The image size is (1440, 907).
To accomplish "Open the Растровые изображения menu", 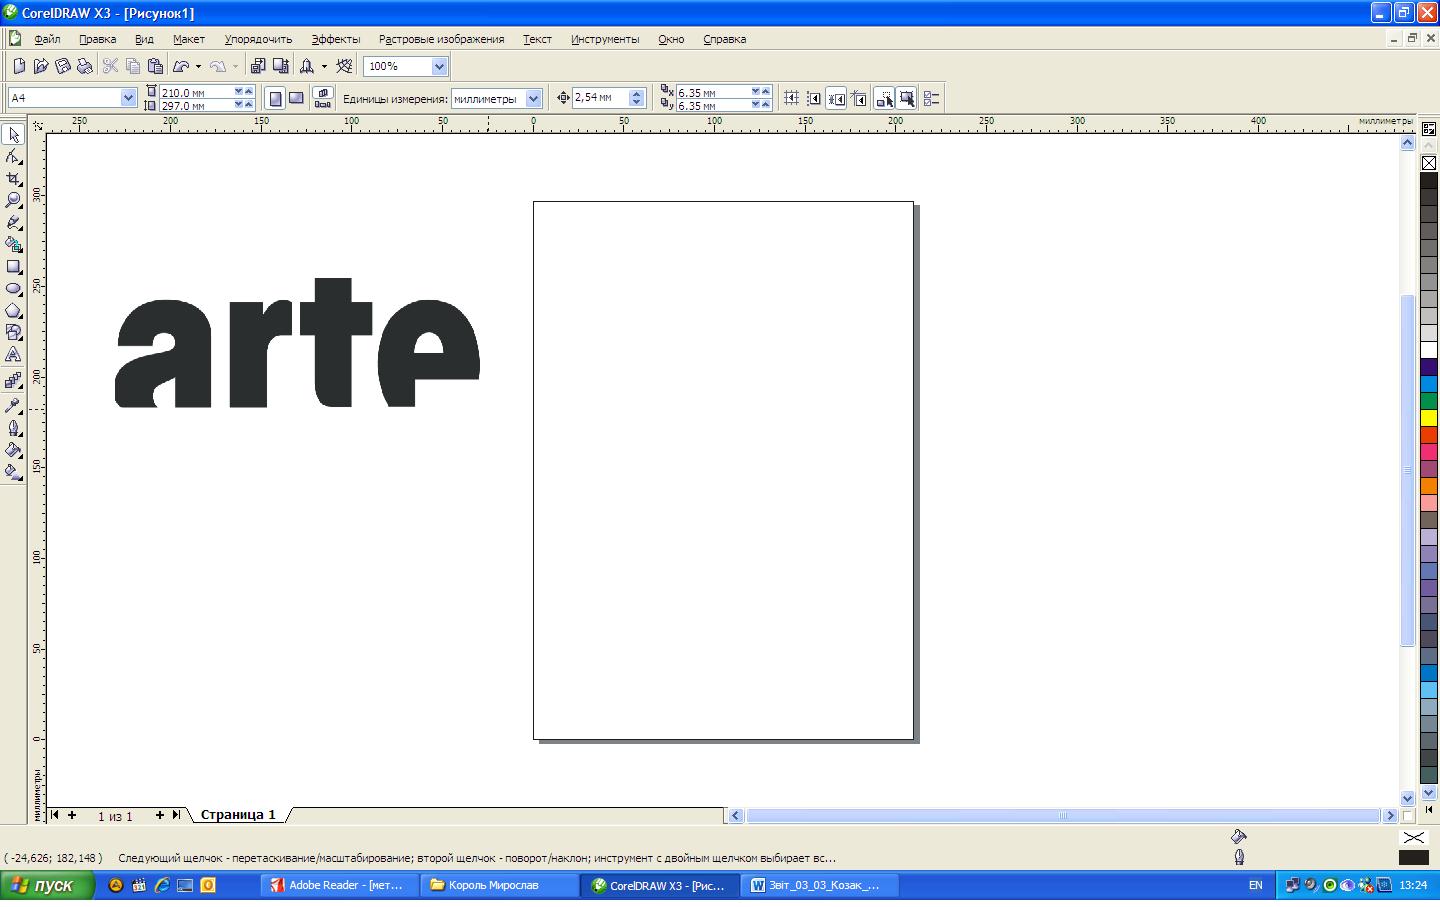I will (x=441, y=39).
